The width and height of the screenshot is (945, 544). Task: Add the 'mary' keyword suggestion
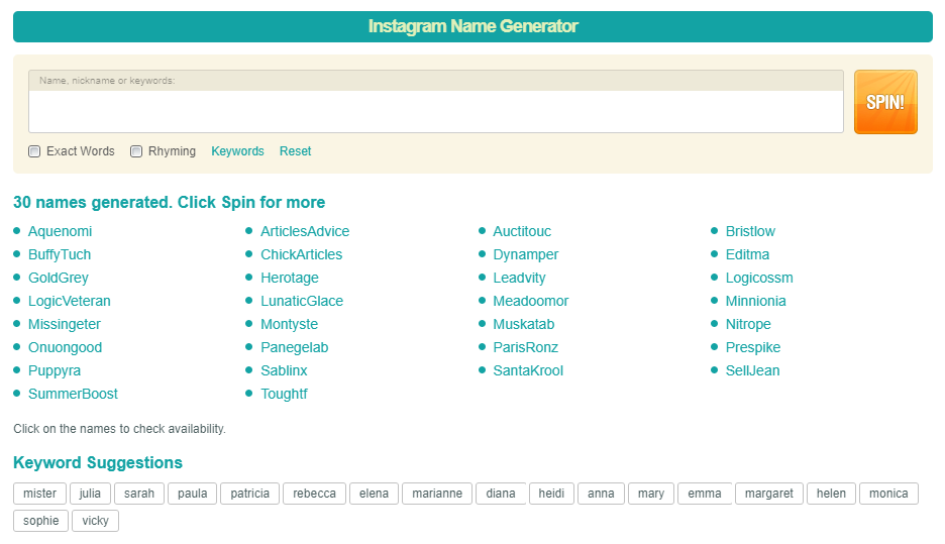tap(651, 493)
